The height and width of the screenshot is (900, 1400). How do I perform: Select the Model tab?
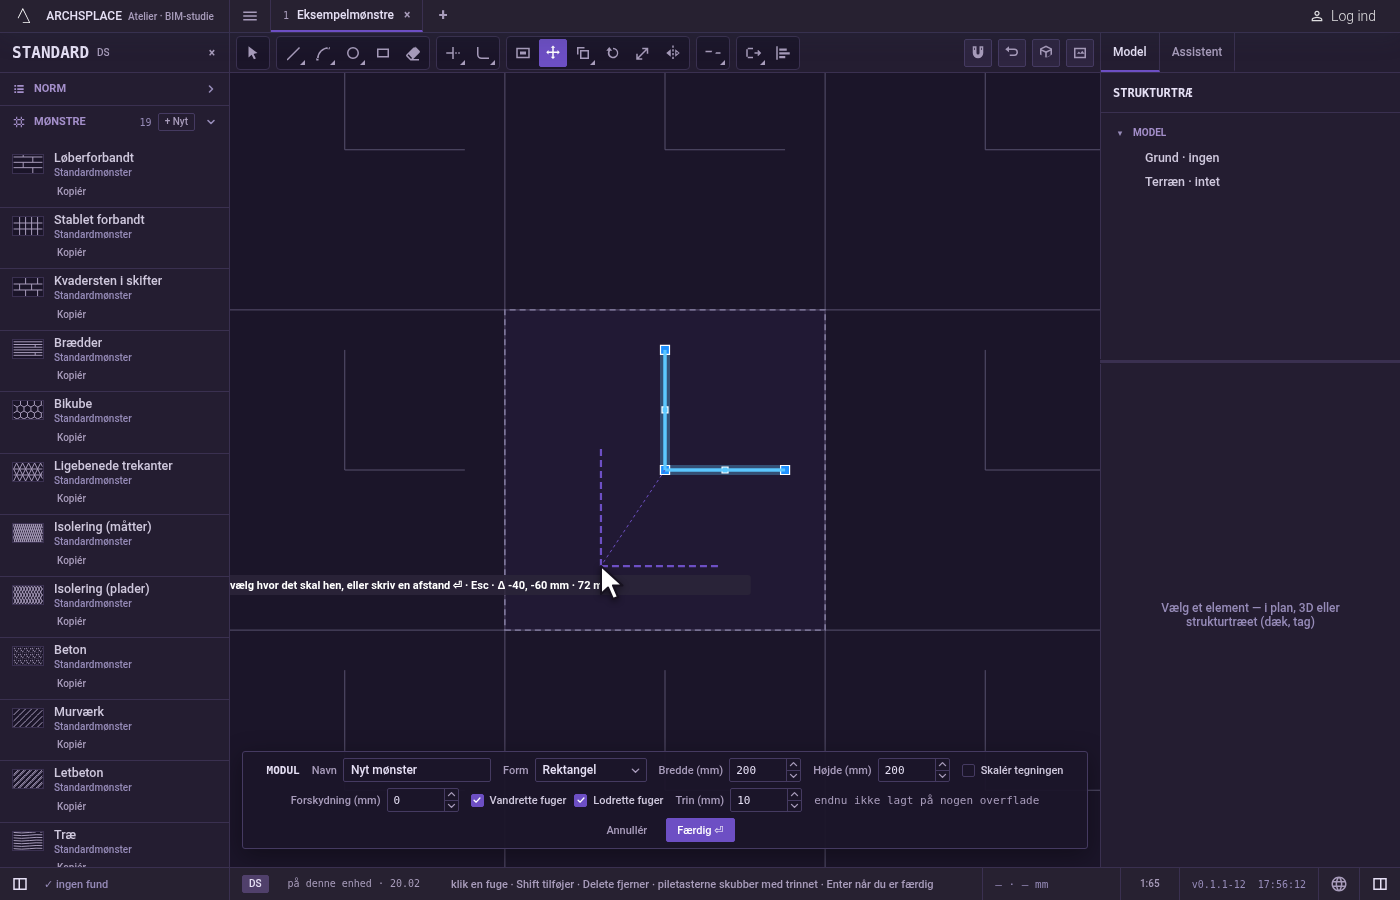[1130, 52]
